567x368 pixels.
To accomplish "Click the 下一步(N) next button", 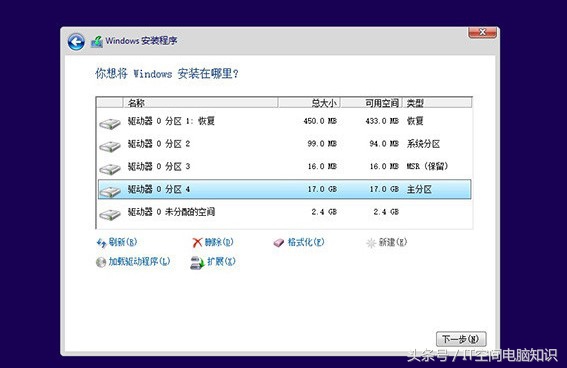I will 461,339.
